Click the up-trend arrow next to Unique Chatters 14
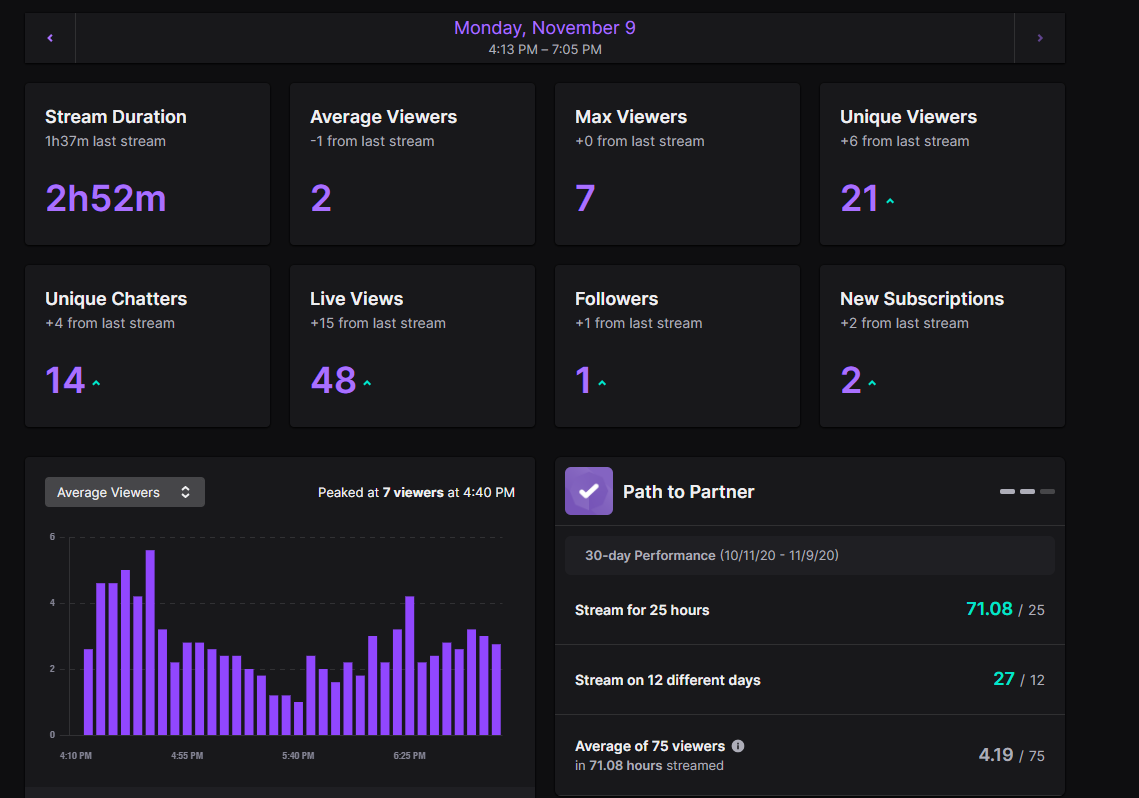This screenshot has height=798, width=1139. [x=96, y=383]
